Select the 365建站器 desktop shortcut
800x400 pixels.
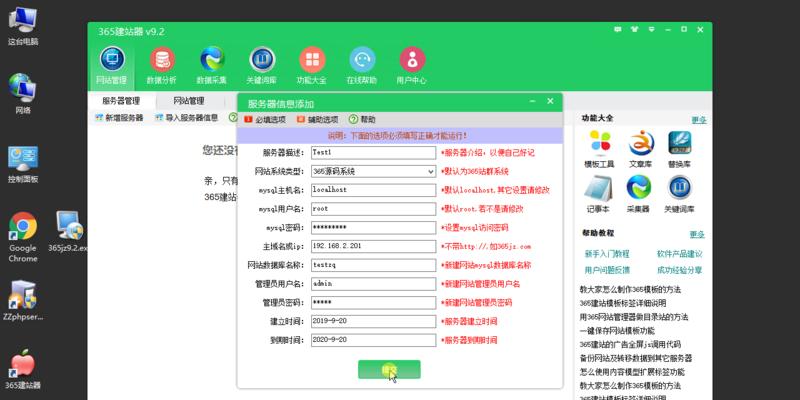23,369
